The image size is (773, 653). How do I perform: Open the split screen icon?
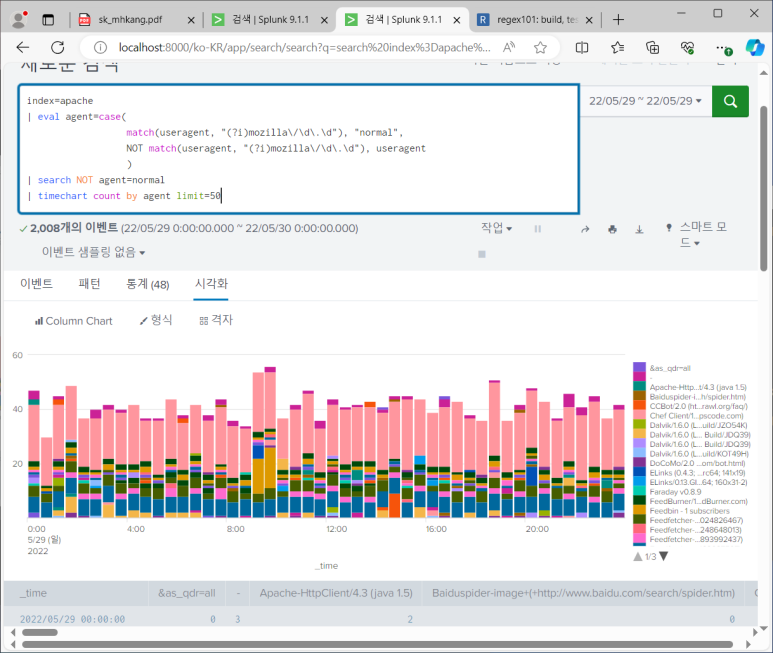[582, 47]
